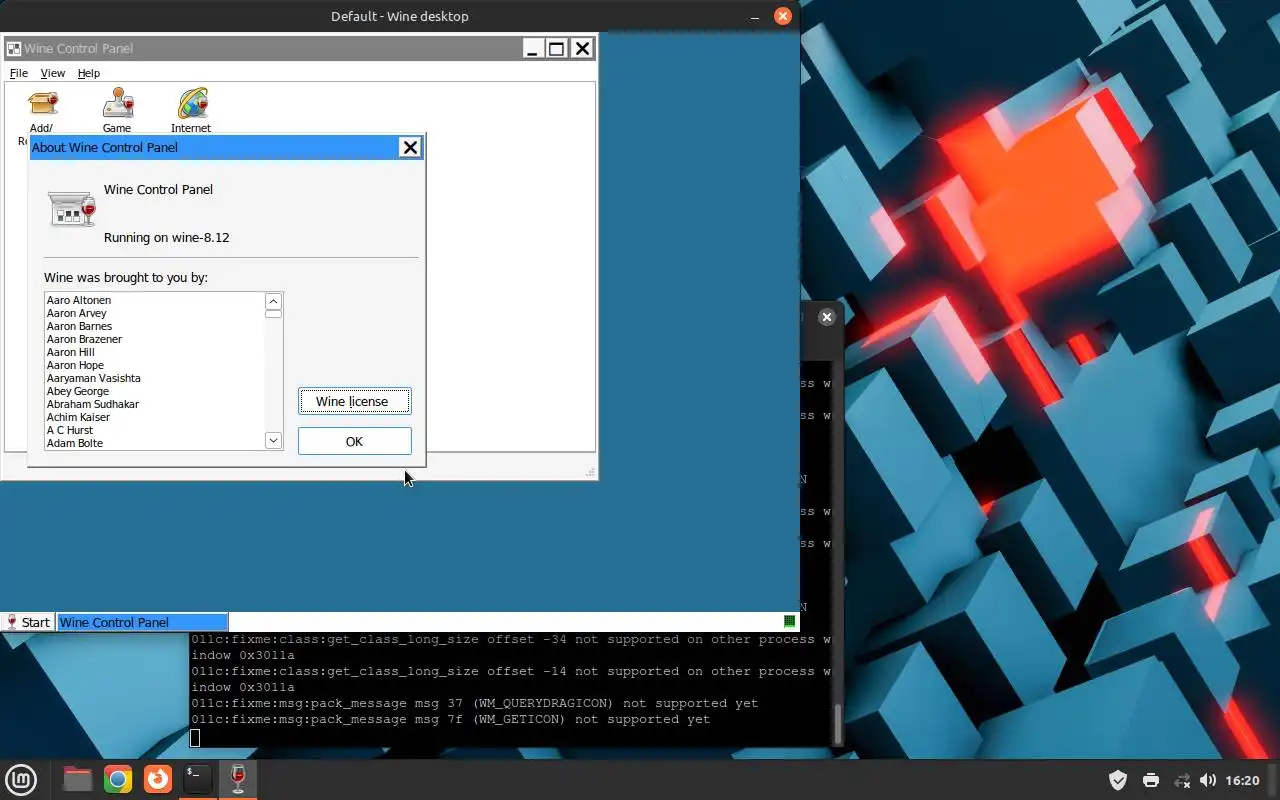The width and height of the screenshot is (1280, 800).
Task: Click the contributors list scroll down arrow
Action: [x=273, y=440]
